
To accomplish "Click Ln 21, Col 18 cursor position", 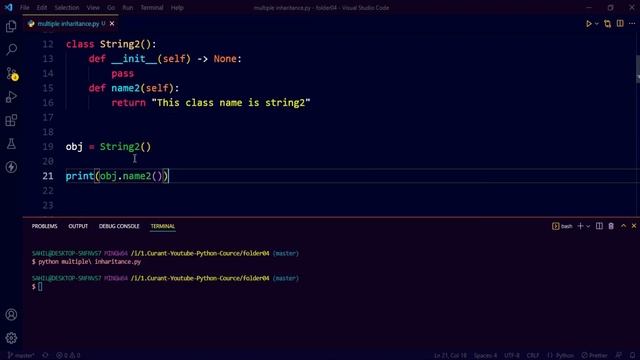I will 450,356.
